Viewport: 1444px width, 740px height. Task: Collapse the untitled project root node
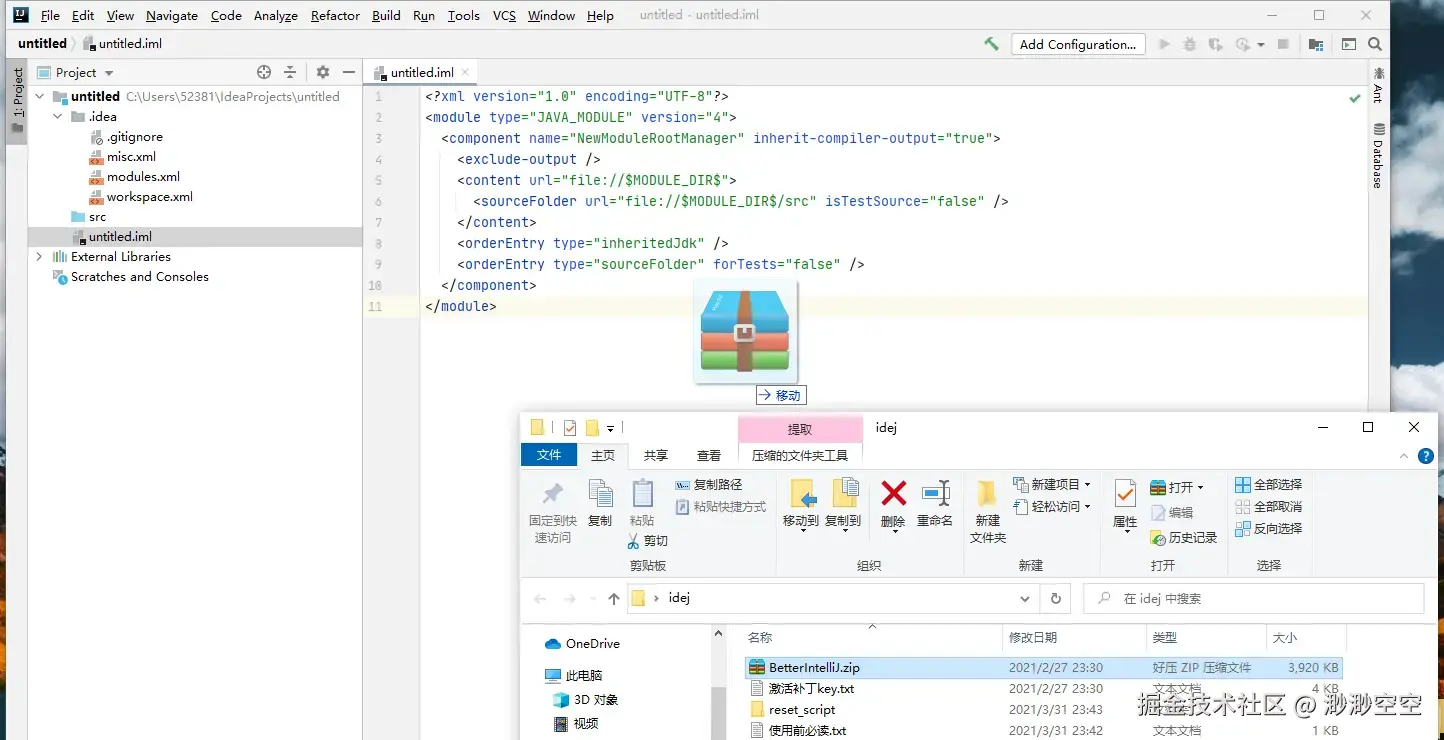coord(40,97)
